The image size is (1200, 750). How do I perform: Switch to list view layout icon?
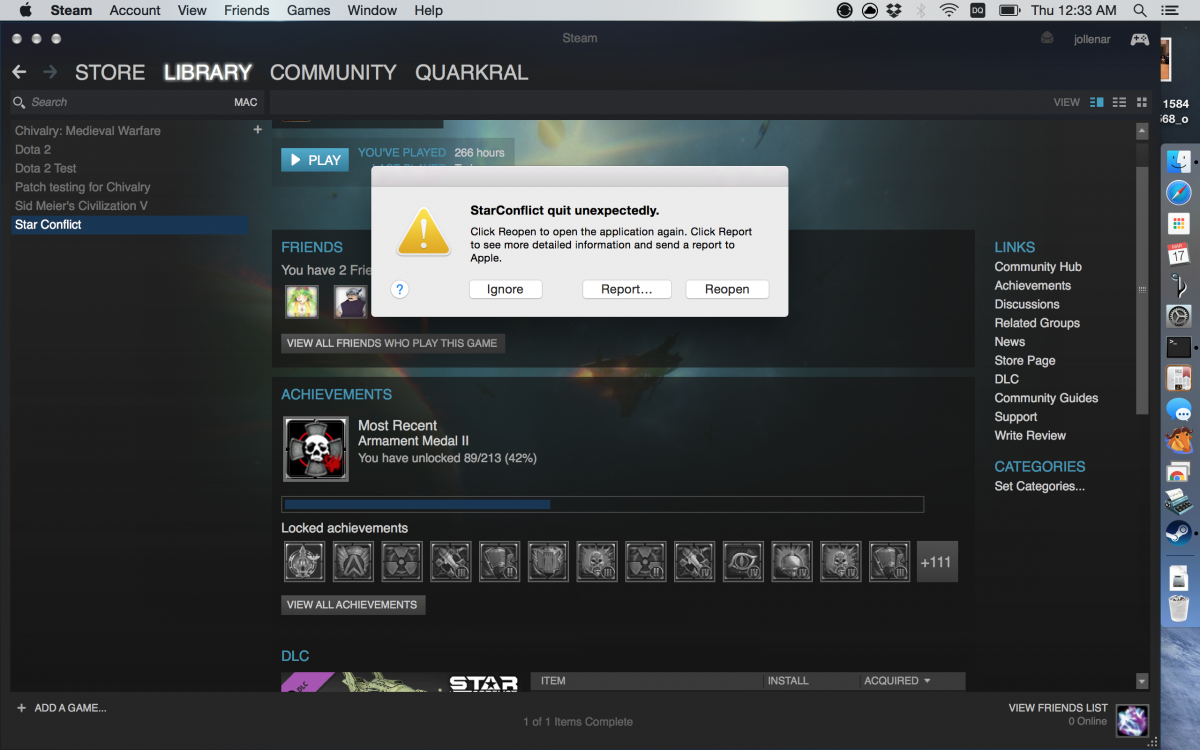[1119, 102]
